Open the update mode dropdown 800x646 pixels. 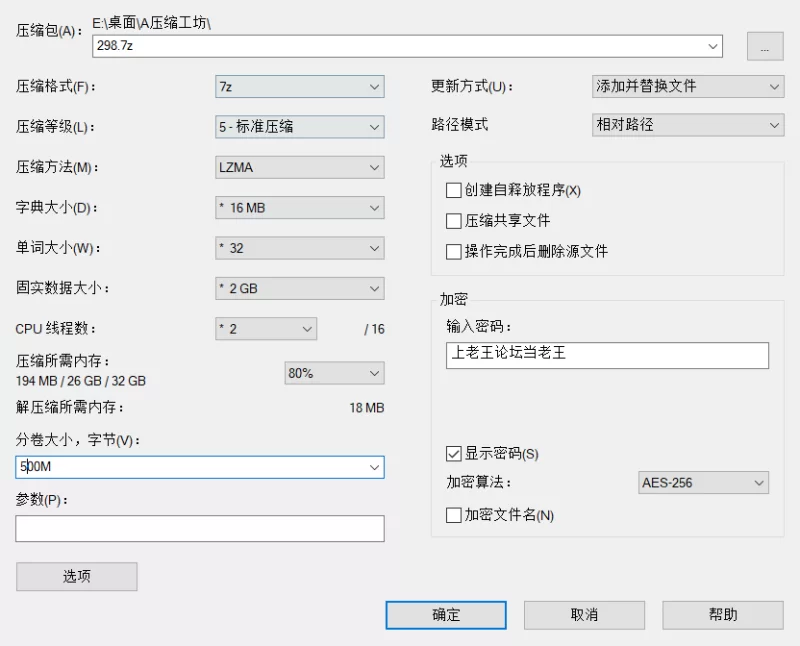tap(688, 86)
